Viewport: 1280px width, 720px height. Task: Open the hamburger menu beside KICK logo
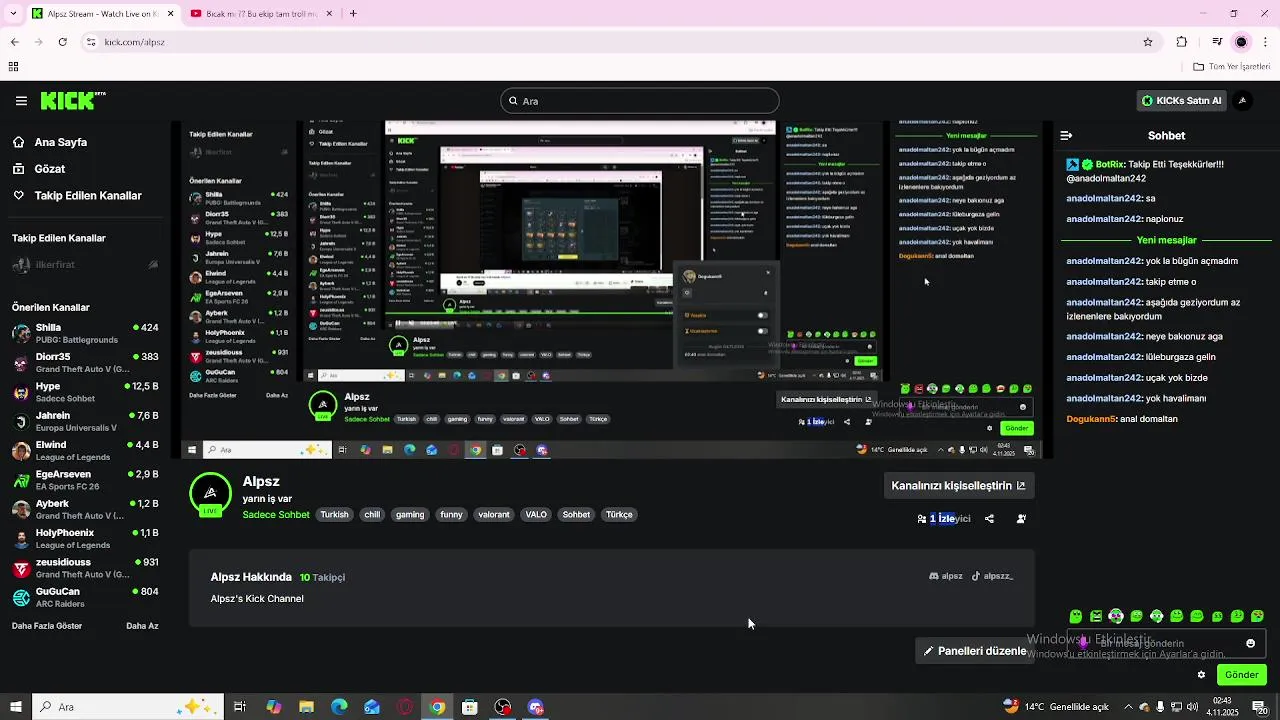click(x=21, y=101)
